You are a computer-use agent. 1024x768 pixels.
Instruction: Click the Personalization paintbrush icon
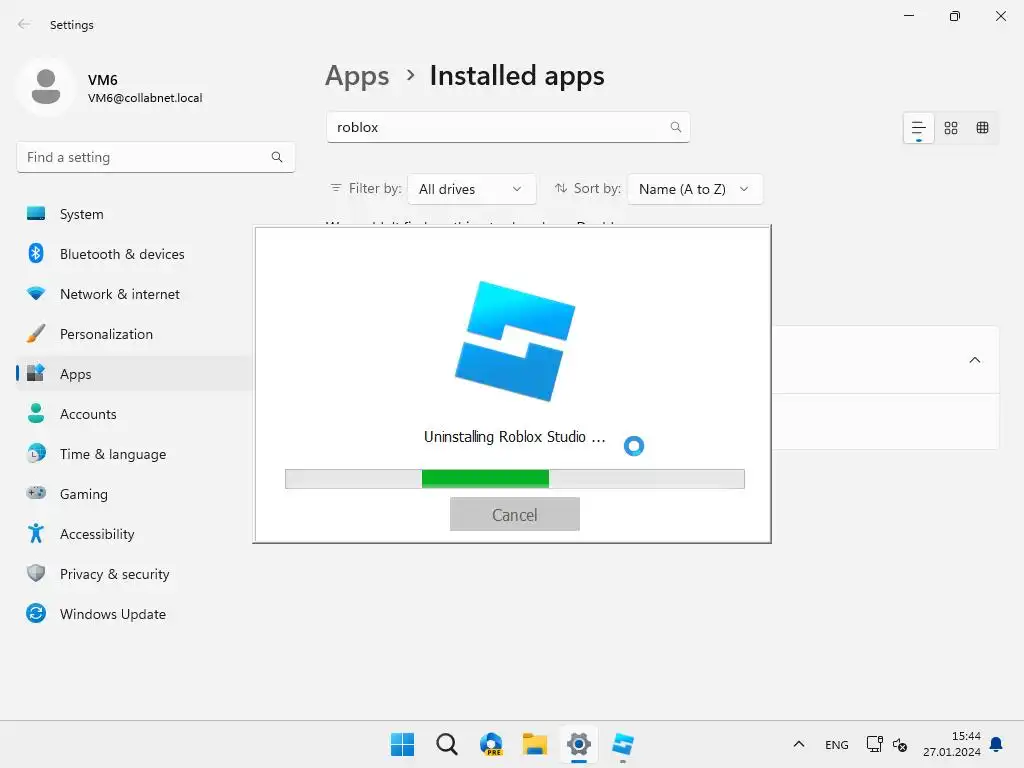[x=36, y=334]
